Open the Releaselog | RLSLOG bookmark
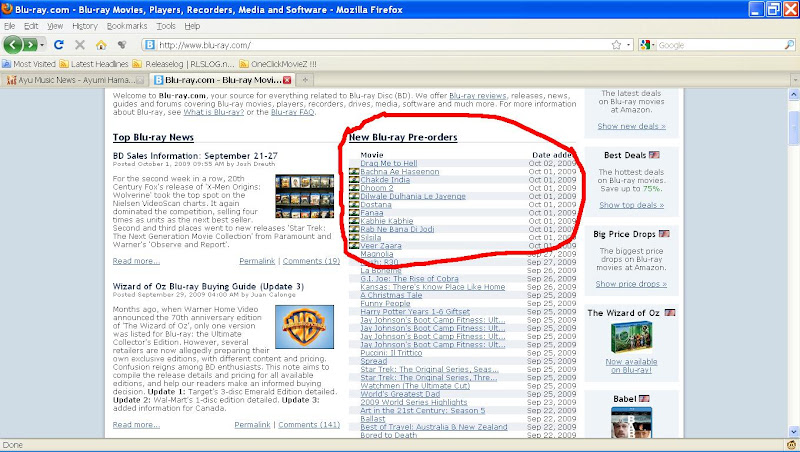 [184, 64]
